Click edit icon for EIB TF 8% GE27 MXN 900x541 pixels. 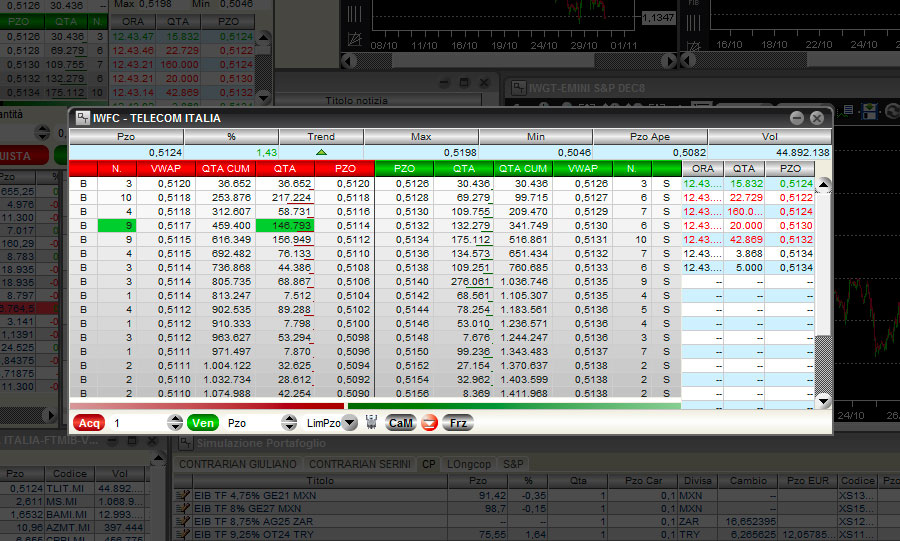click(x=183, y=508)
